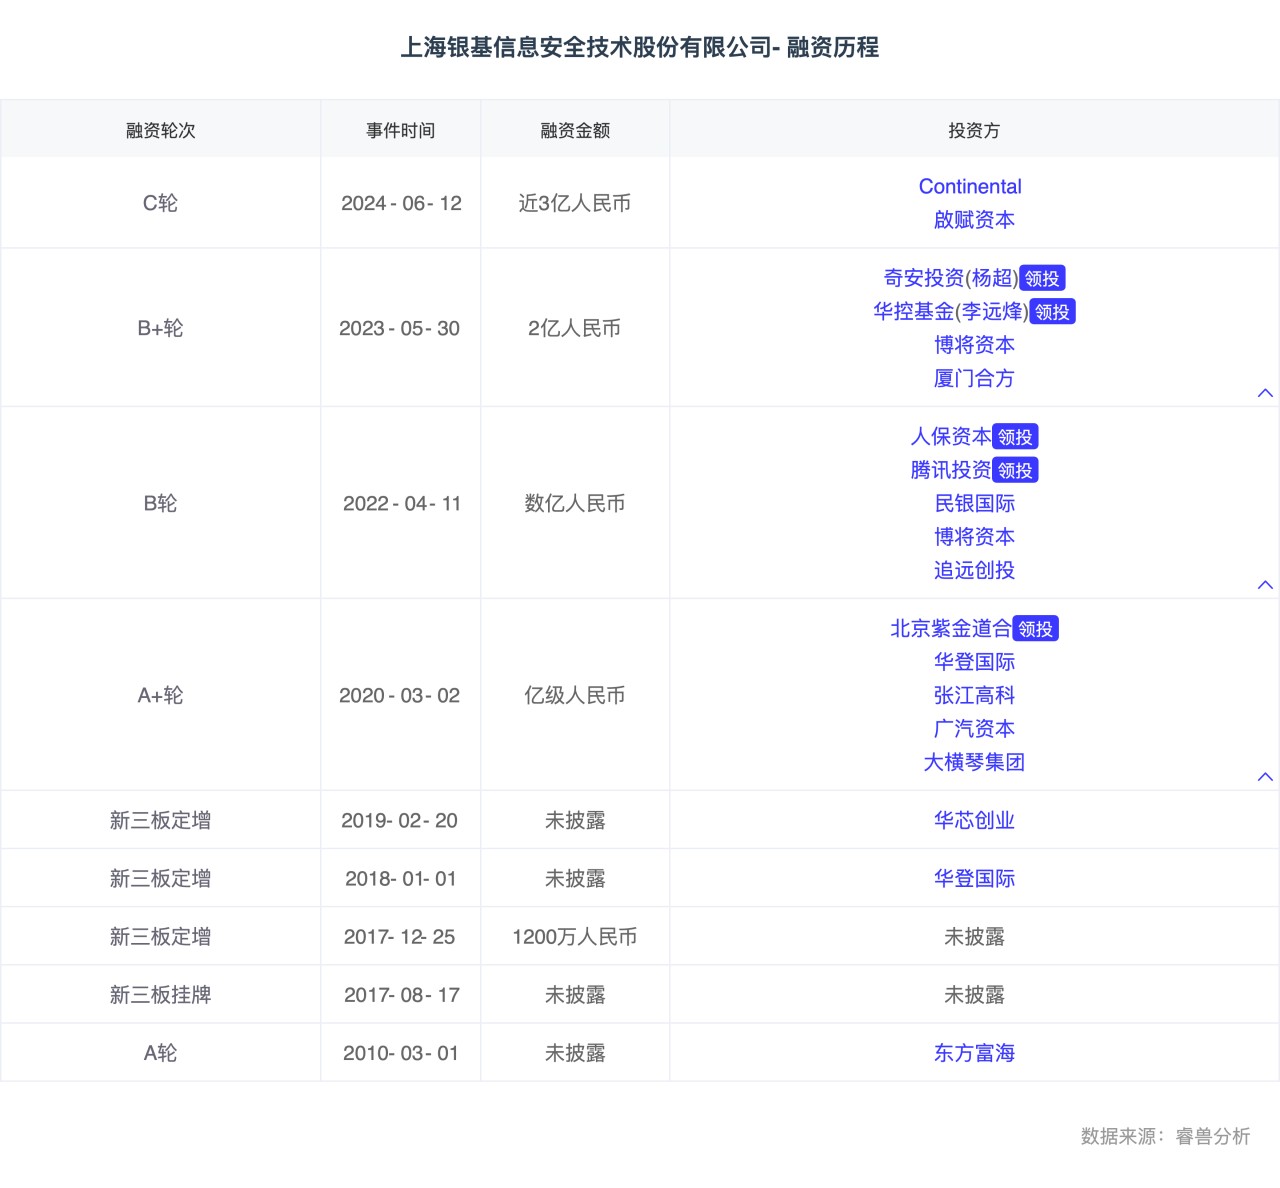This screenshot has width=1280, height=1188.
Task: Select 新三板定增 in the 2017-12-25 row
Action: [160, 937]
